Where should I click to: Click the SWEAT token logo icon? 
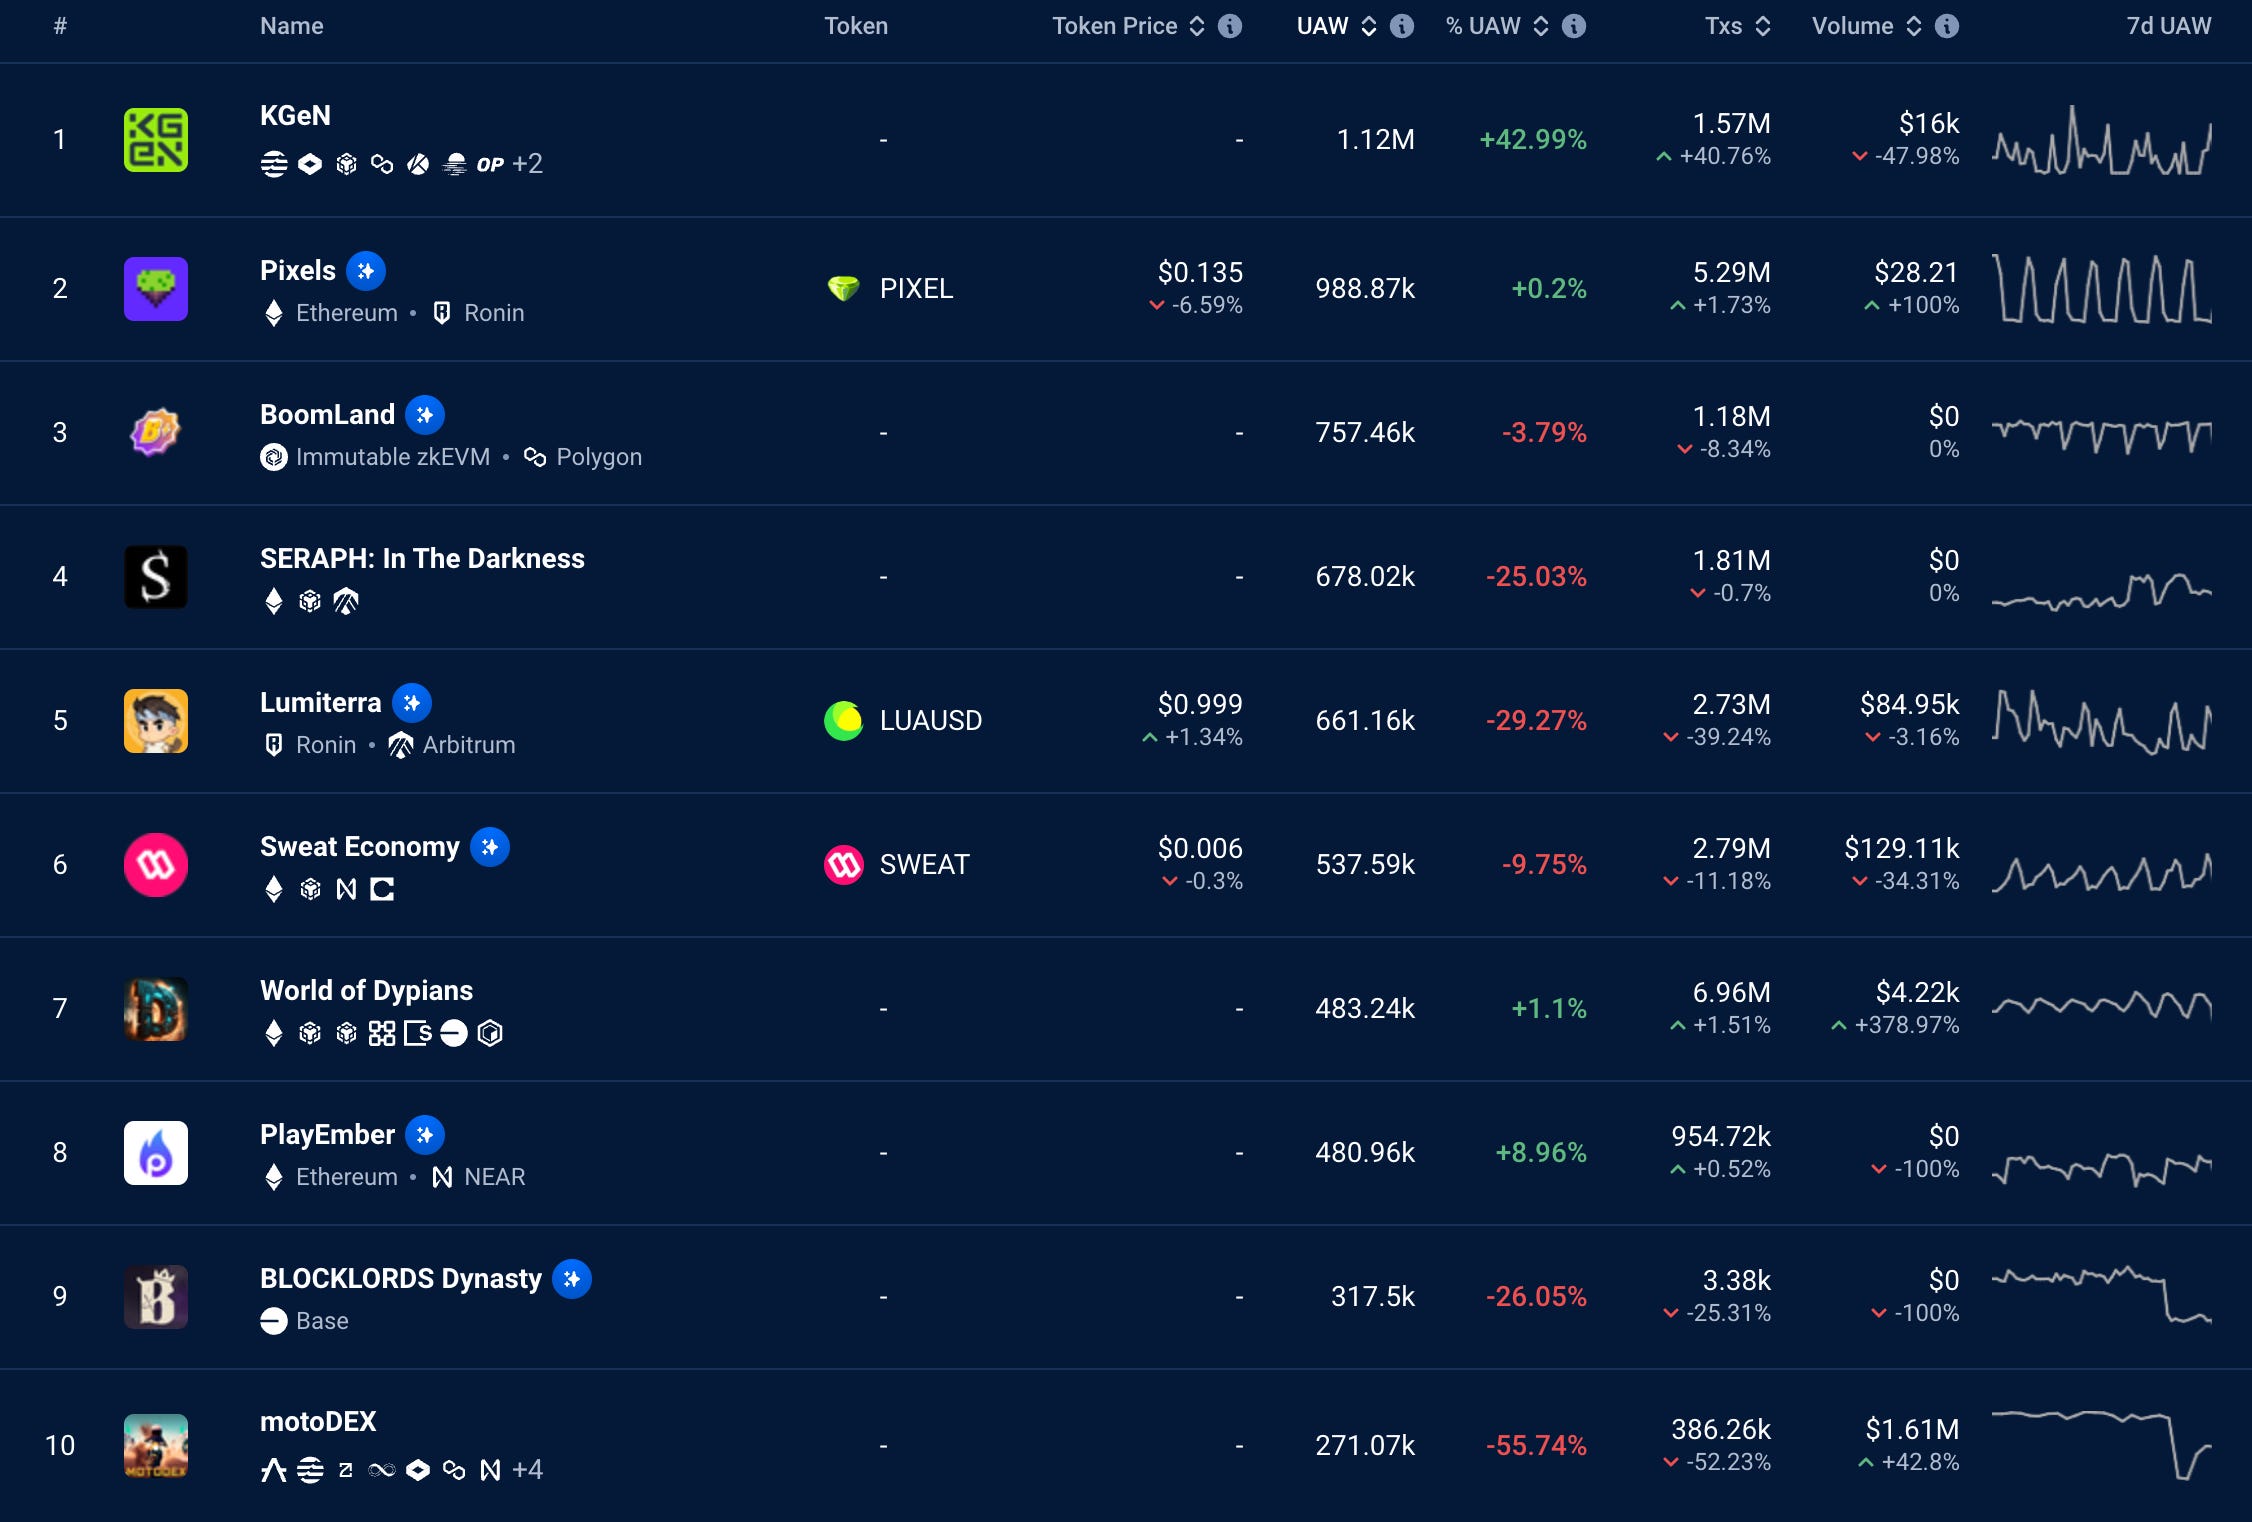point(843,864)
